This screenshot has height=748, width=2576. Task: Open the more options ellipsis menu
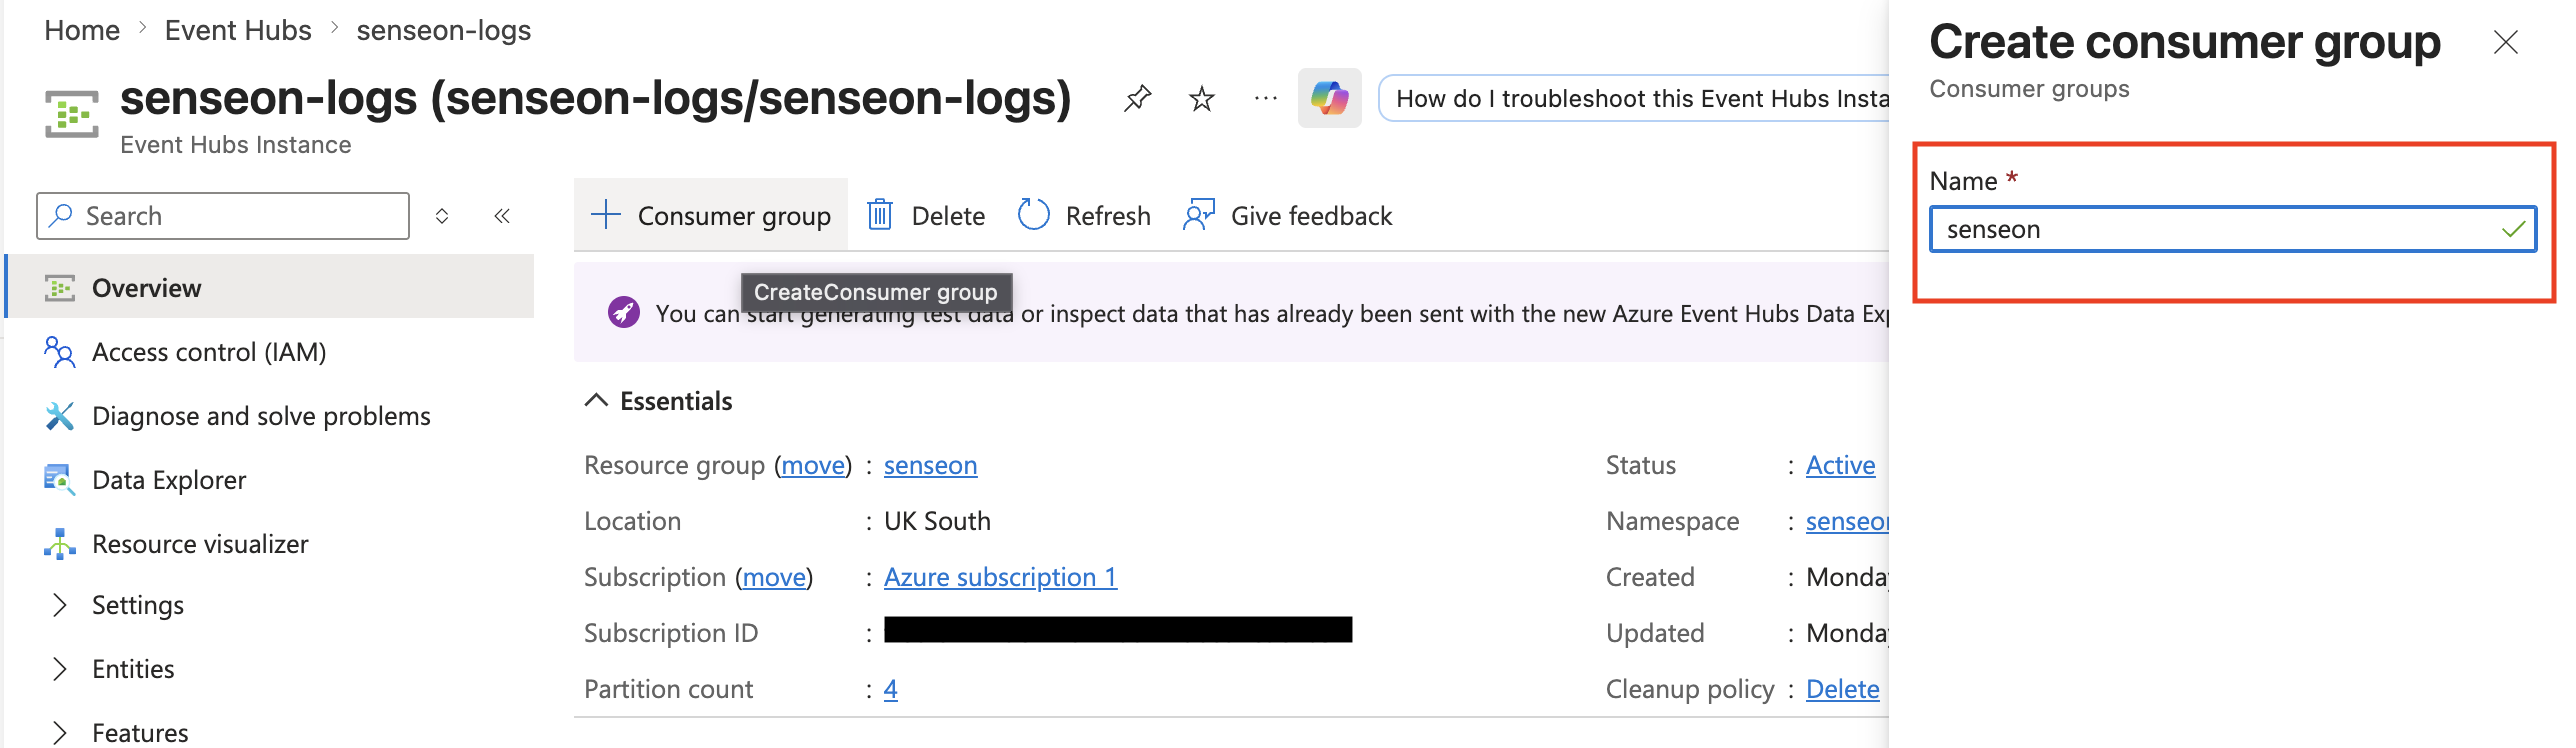click(1265, 99)
